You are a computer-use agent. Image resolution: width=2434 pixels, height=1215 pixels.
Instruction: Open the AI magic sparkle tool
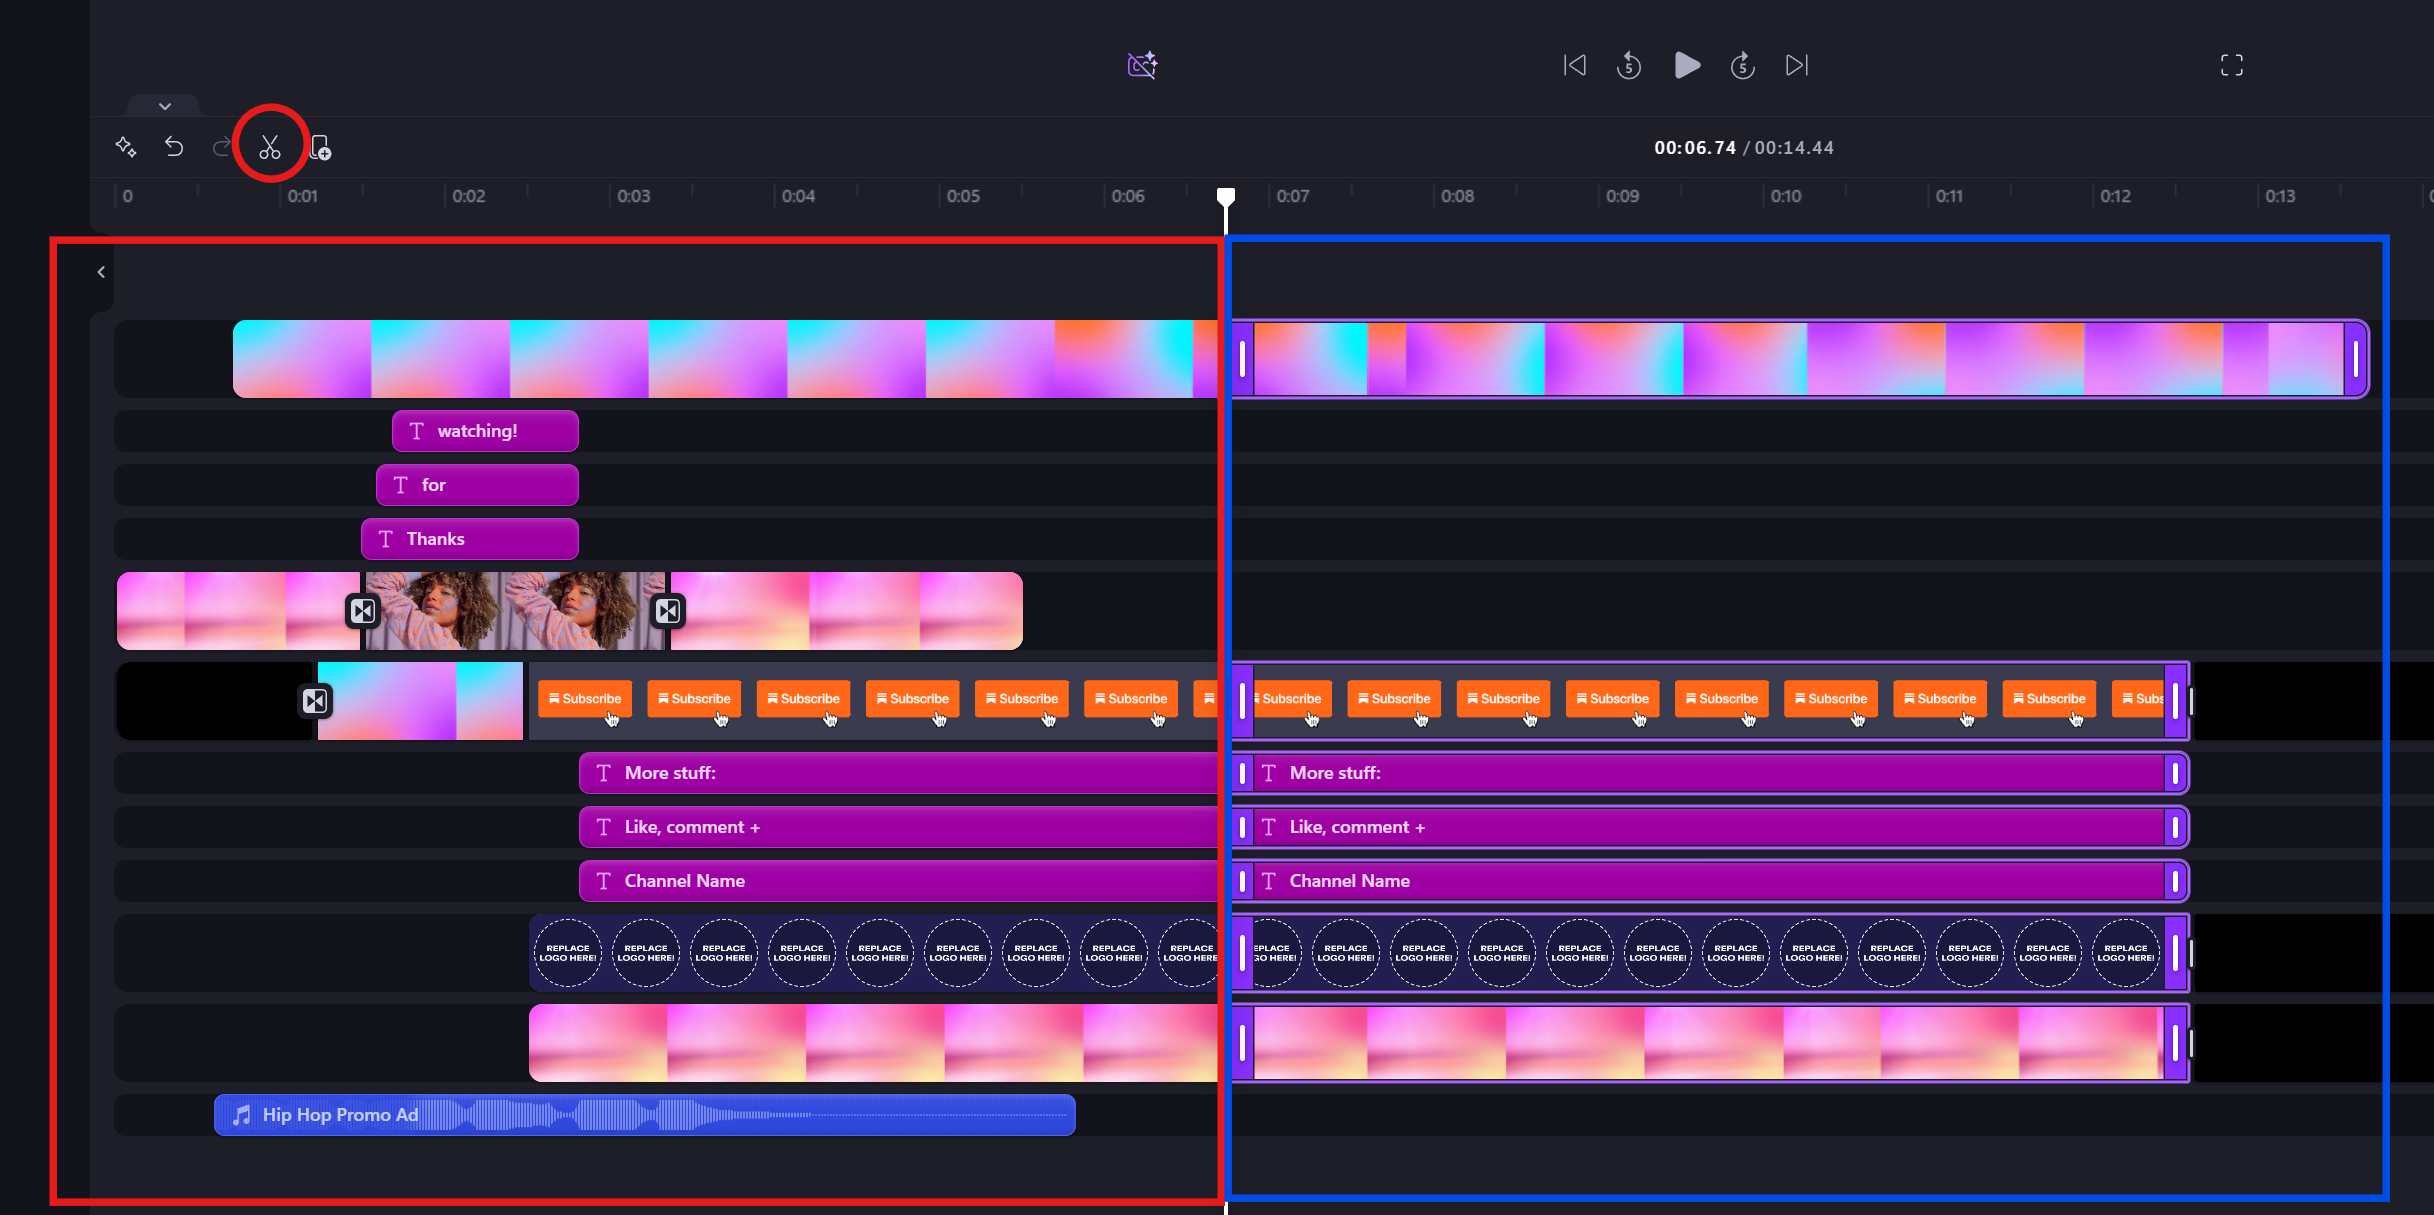(x=126, y=147)
